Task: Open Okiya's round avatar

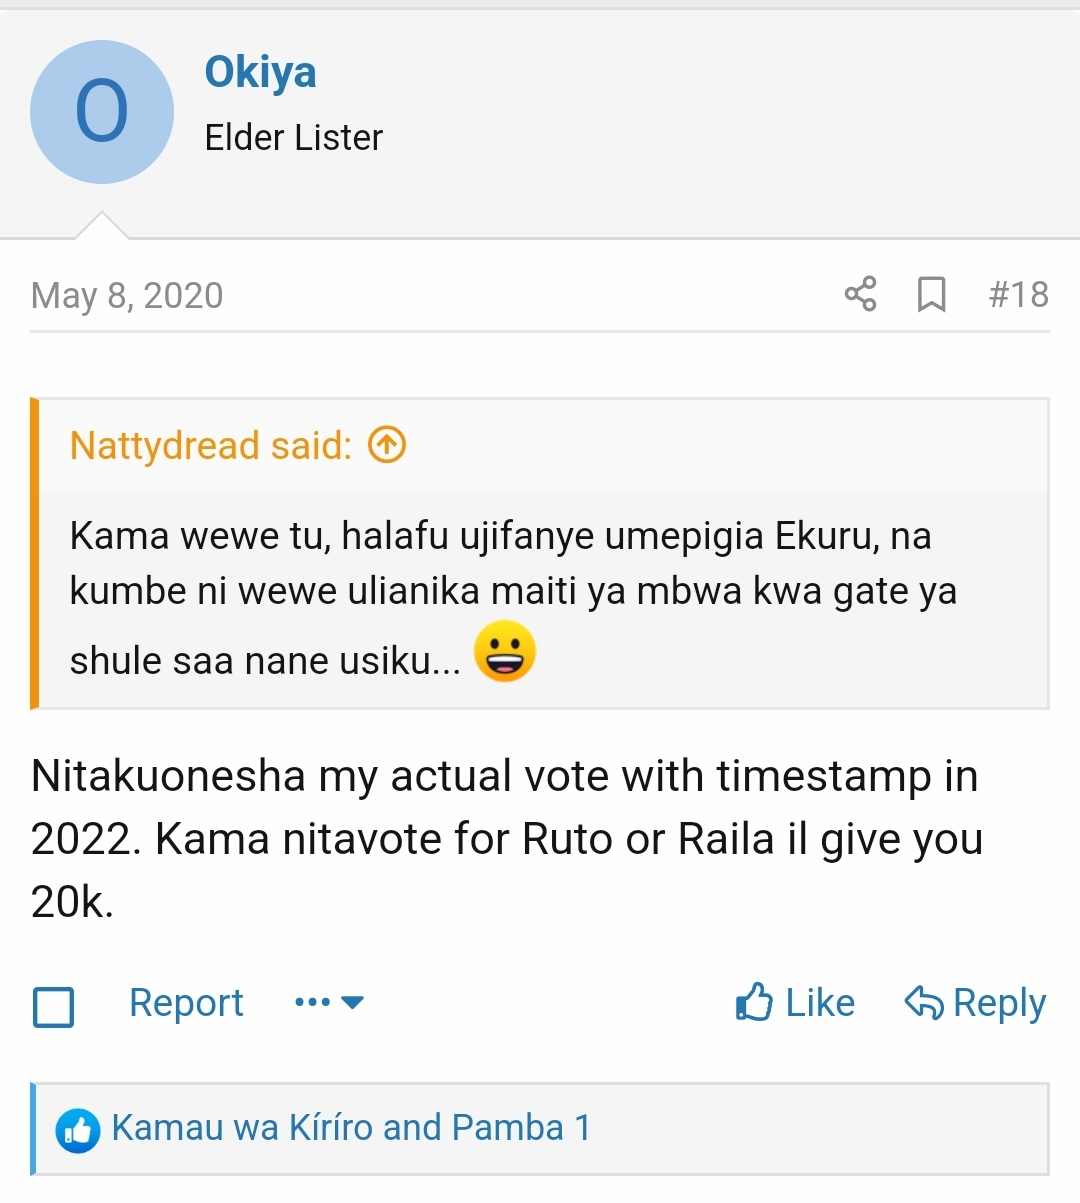Action: [x=102, y=112]
